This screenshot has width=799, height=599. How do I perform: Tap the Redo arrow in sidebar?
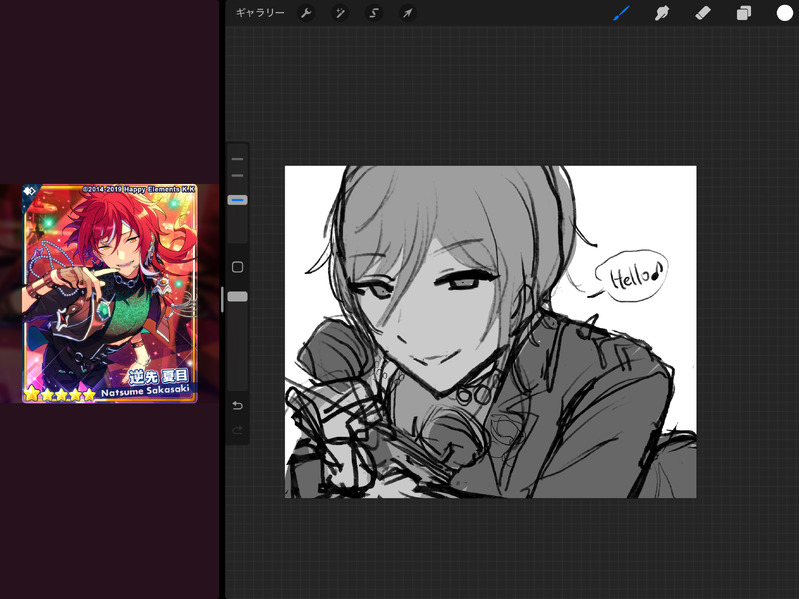[237, 430]
